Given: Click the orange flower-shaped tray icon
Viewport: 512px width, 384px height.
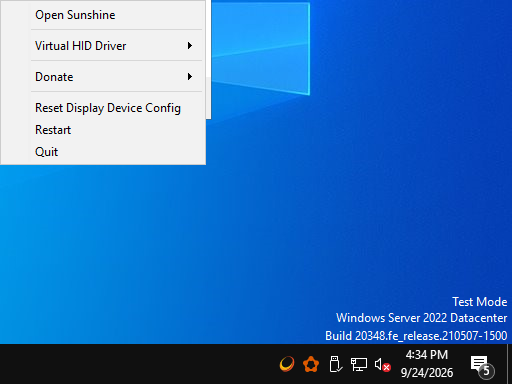Looking at the screenshot, I should coord(311,364).
